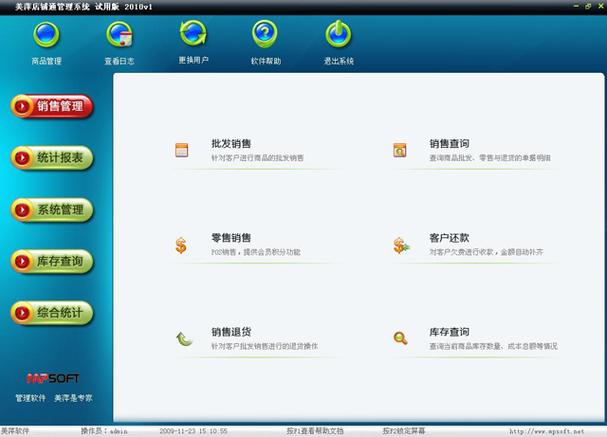The height and width of the screenshot is (437, 607).
Task: Click description under 销售查询 heading
Action: click(490, 158)
